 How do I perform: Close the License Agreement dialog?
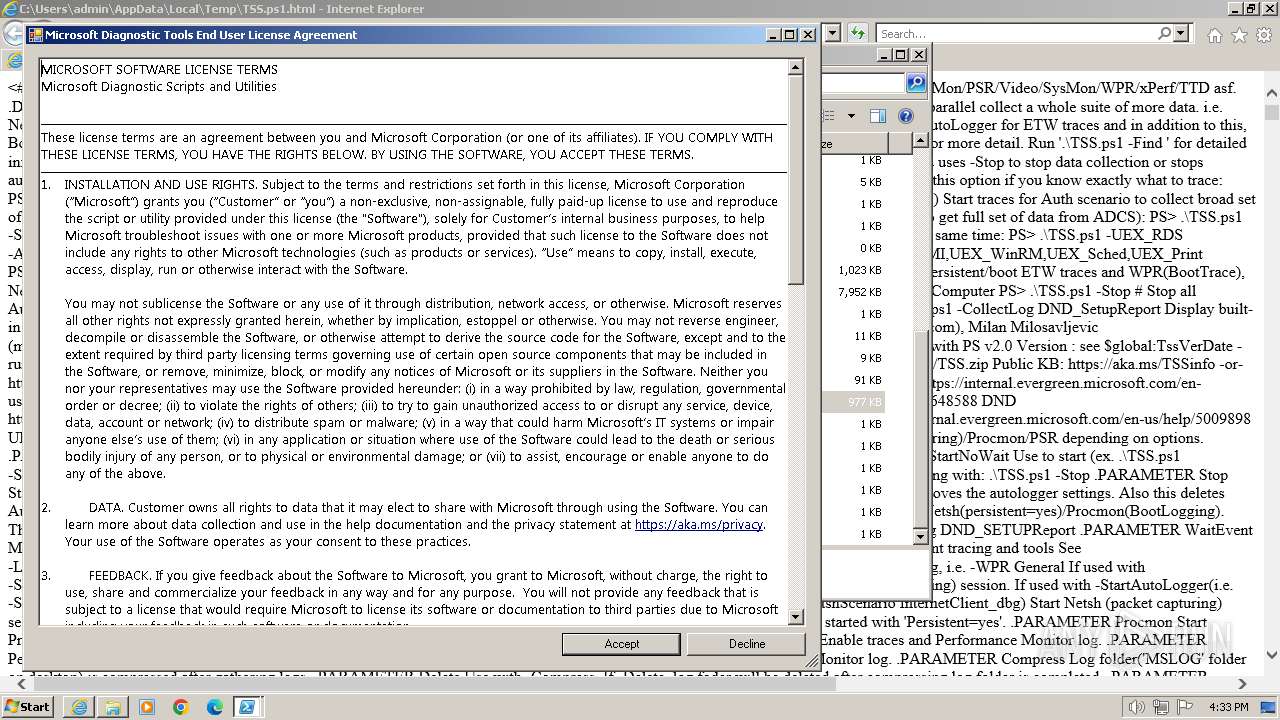[808, 34]
